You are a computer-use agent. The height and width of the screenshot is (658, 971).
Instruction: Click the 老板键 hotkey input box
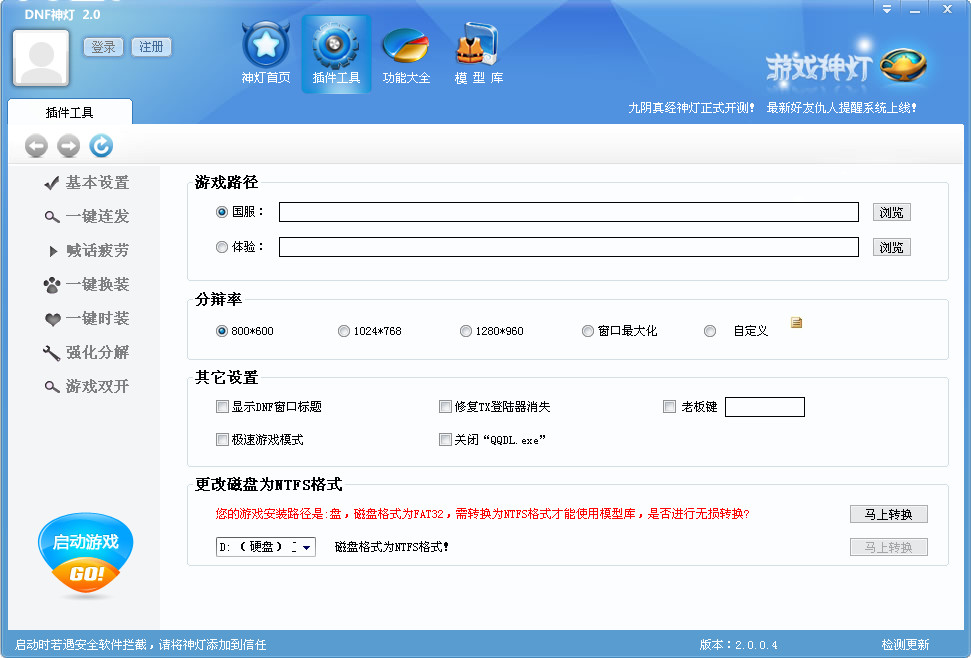tap(765, 407)
